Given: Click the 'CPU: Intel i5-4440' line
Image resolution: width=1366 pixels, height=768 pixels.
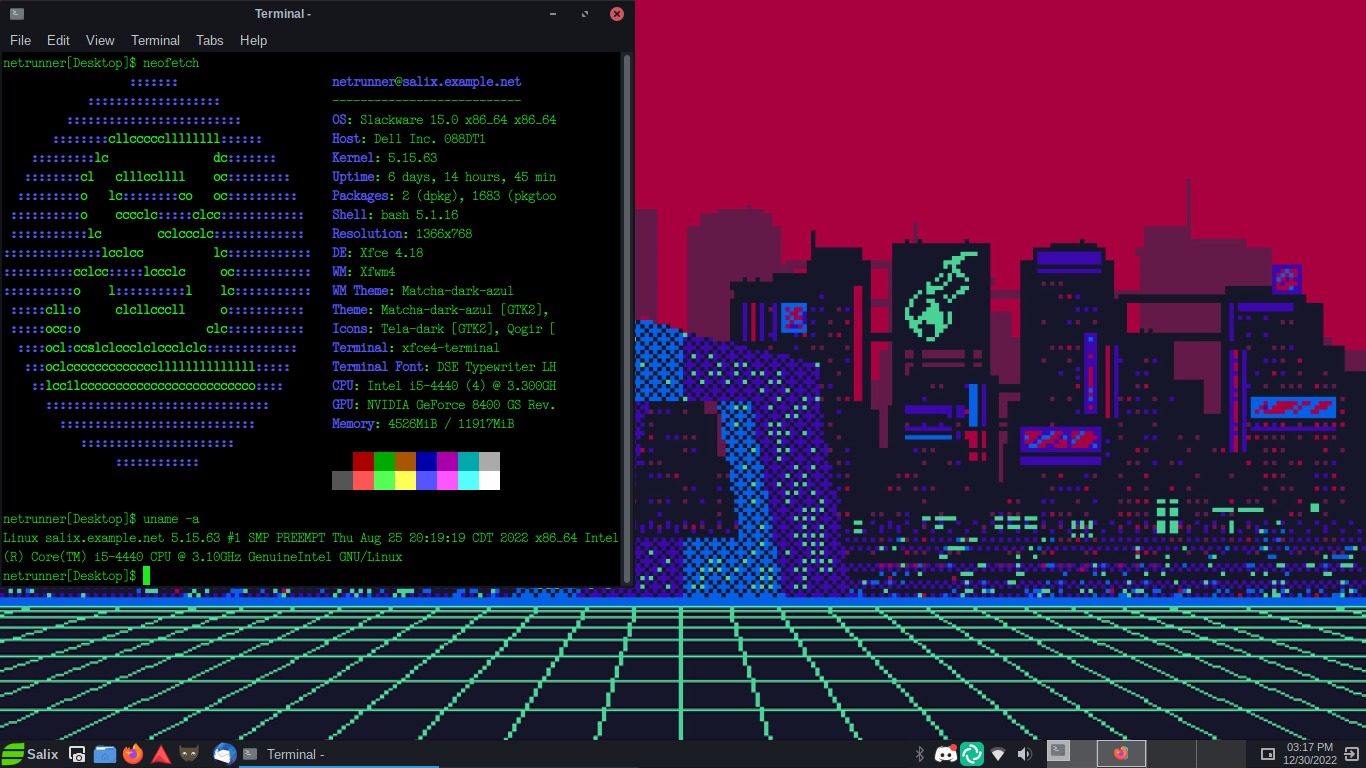Looking at the screenshot, I should pyautogui.click(x=444, y=386).
